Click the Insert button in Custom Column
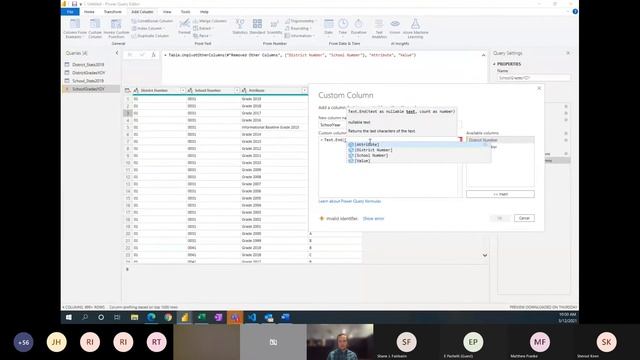This screenshot has width=640, height=360. (x=500, y=194)
